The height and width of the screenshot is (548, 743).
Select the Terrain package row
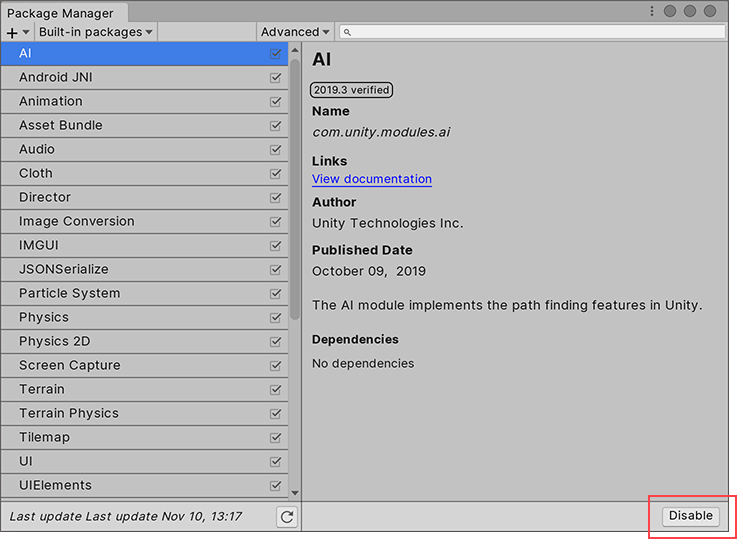tap(144, 390)
